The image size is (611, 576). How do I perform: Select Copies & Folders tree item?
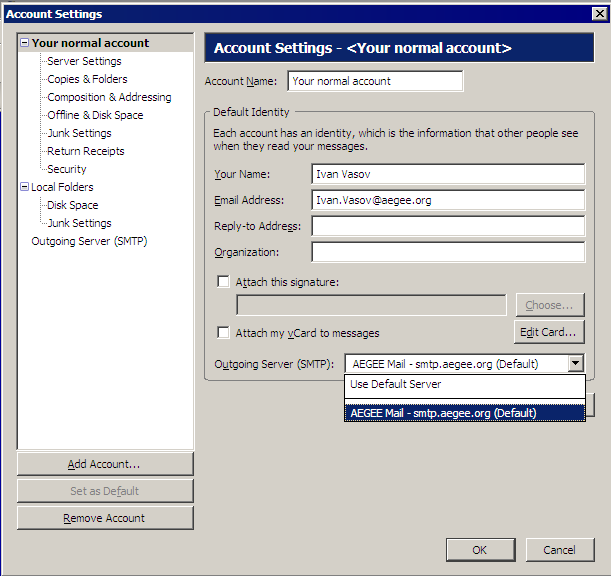pos(87,79)
